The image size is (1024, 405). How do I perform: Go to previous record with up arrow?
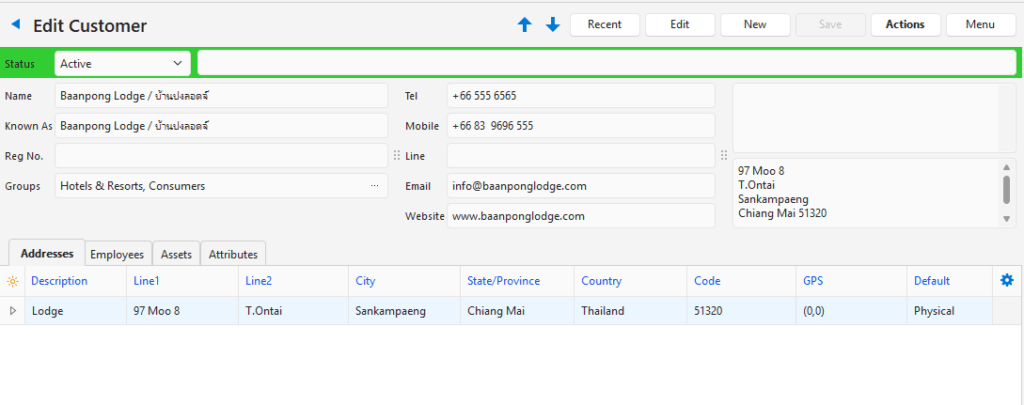coord(524,25)
